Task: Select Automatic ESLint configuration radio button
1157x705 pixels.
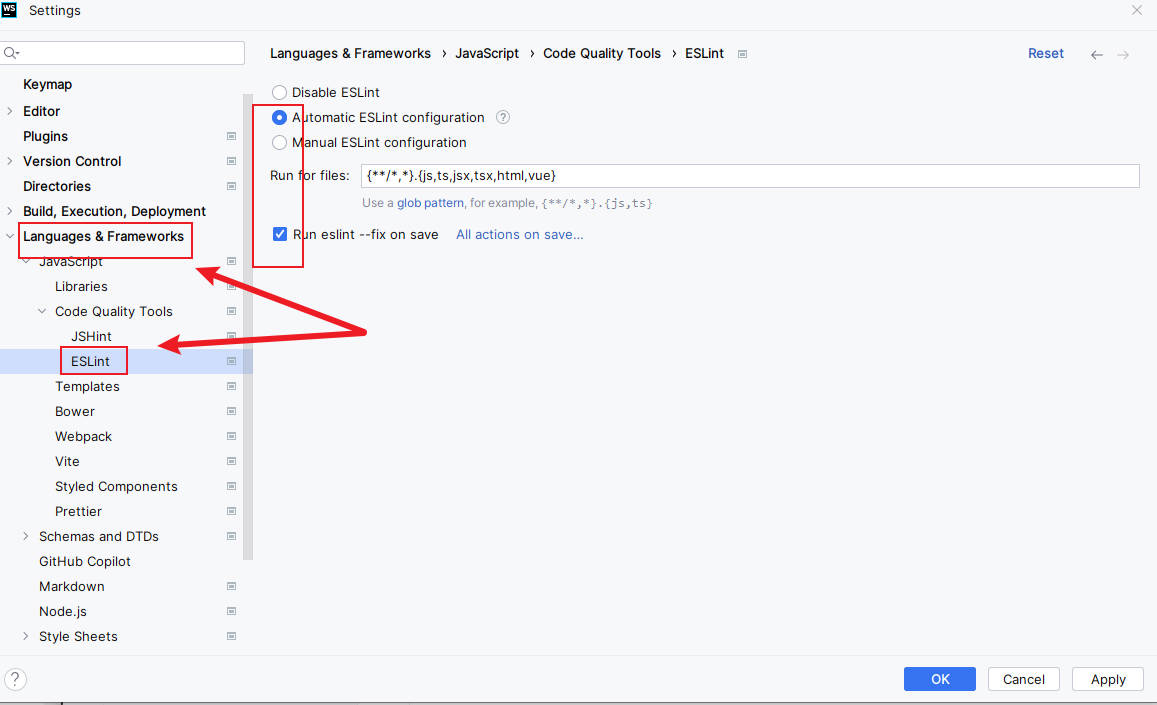Action: (279, 117)
